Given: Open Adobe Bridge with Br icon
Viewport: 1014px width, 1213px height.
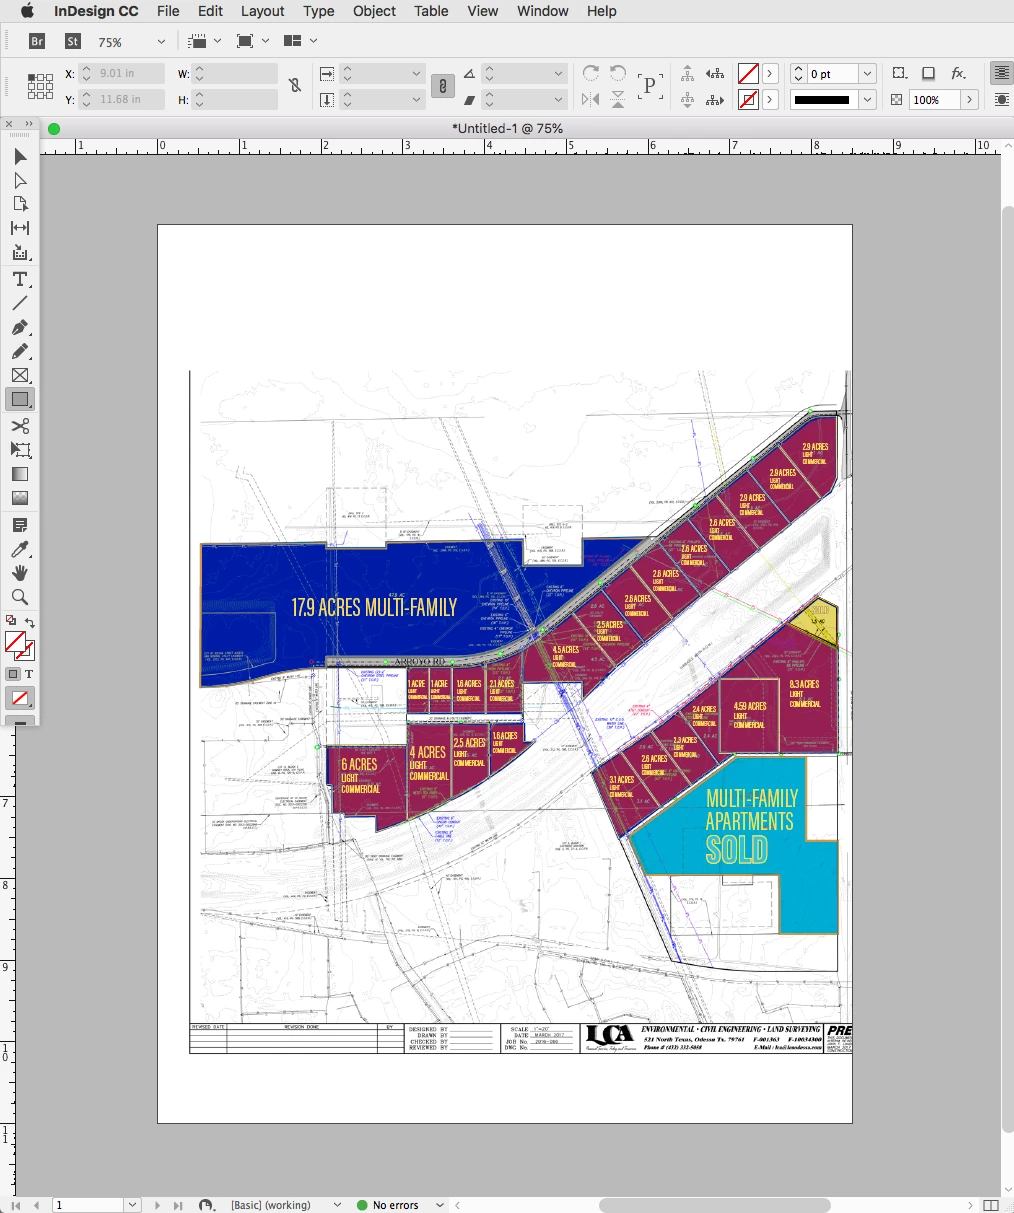Looking at the screenshot, I should tap(37, 41).
